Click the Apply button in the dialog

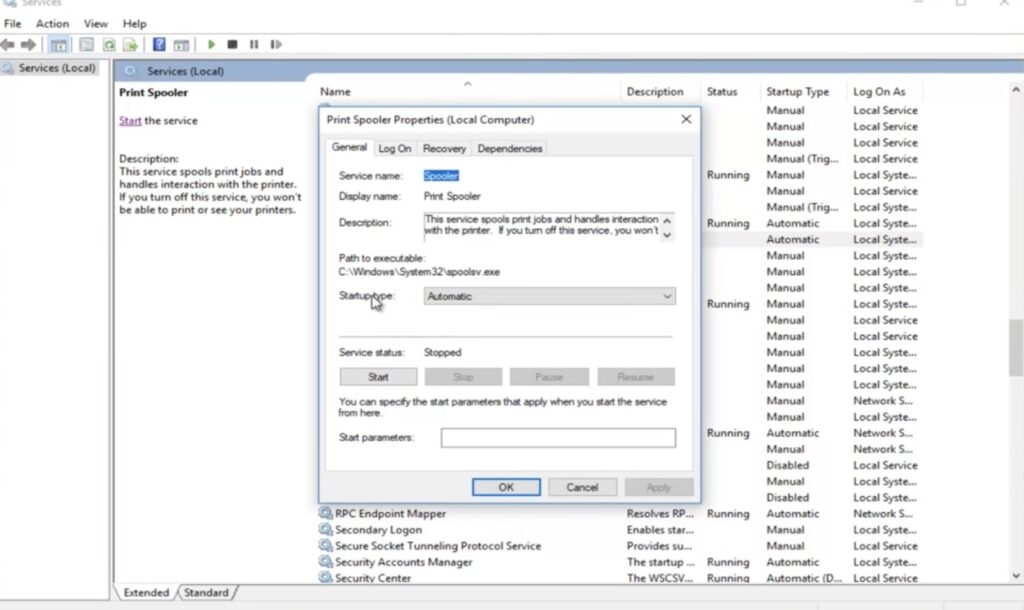click(659, 487)
